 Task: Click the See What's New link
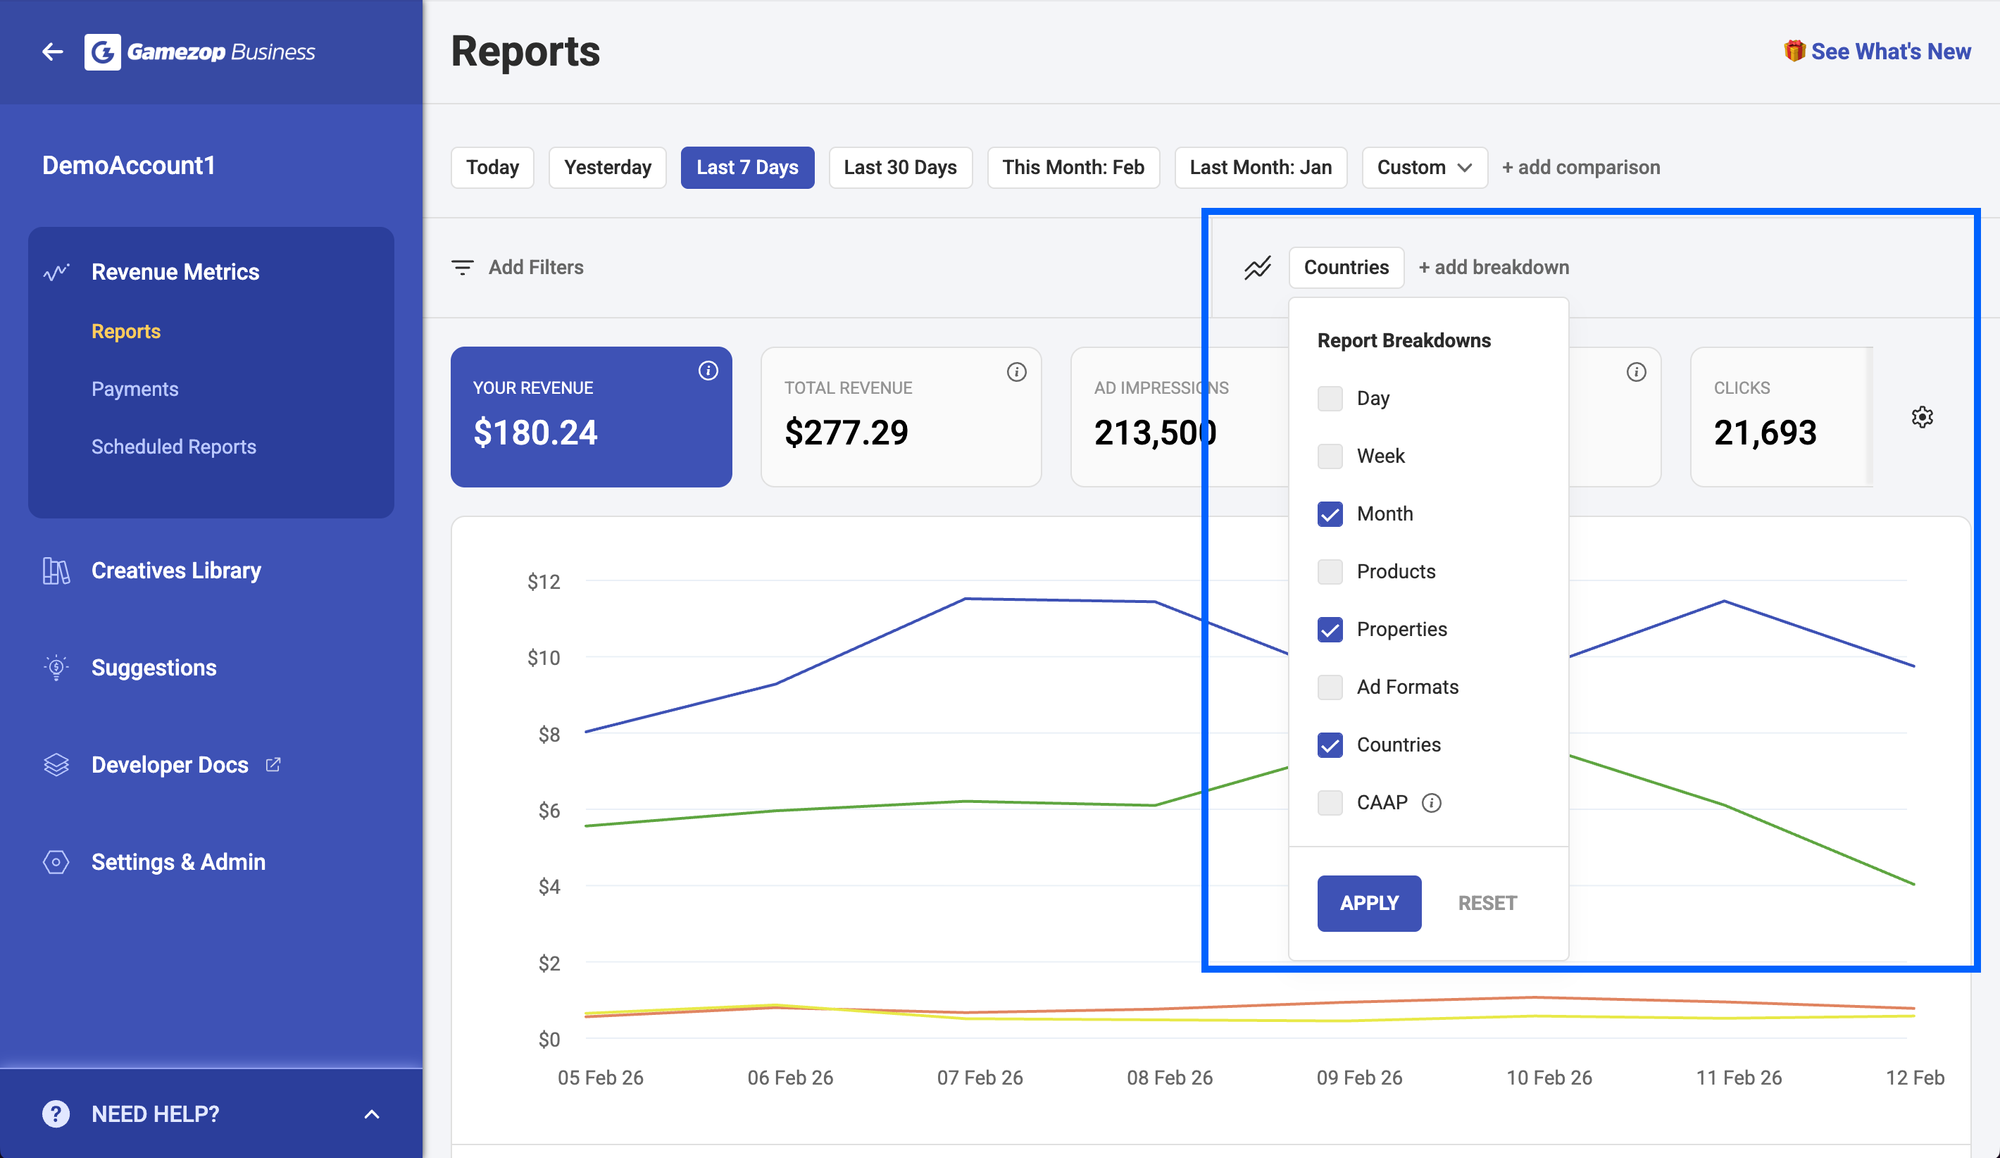click(1889, 52)
